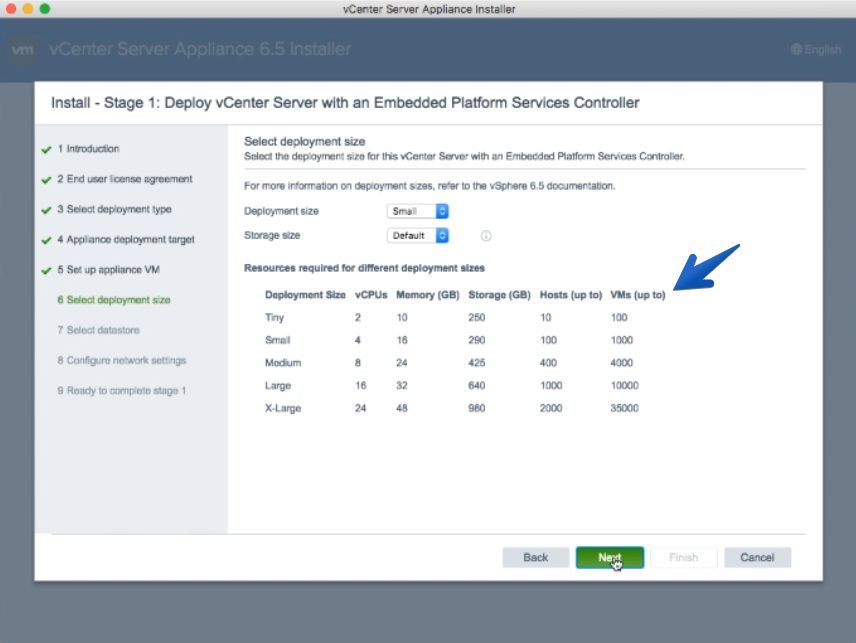Click the vCenter Server Appliance 6.5 Installer title

coord(200,49)
